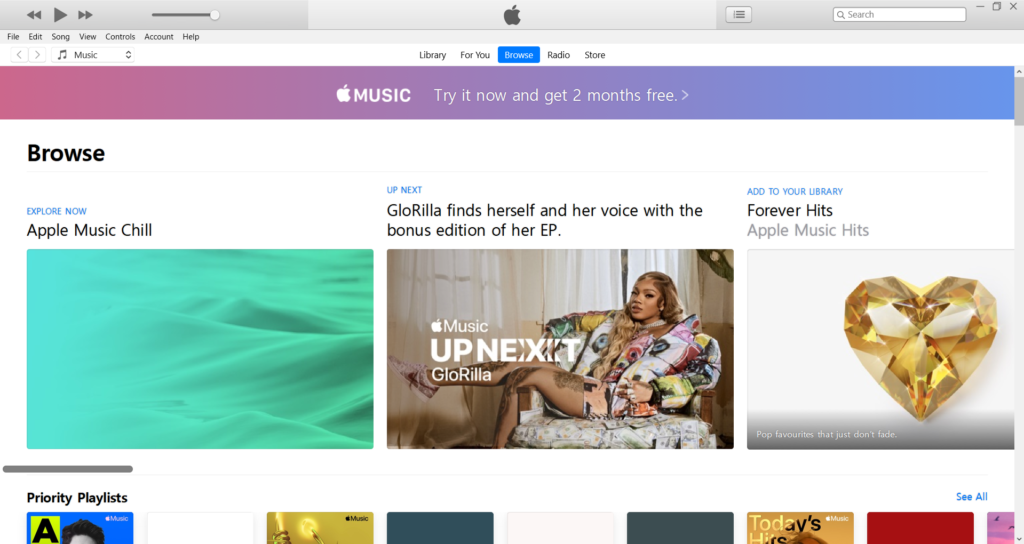Viewport: 1024px width, 544px height.
Task: Open the Song menu
Action: click(61, 37)
